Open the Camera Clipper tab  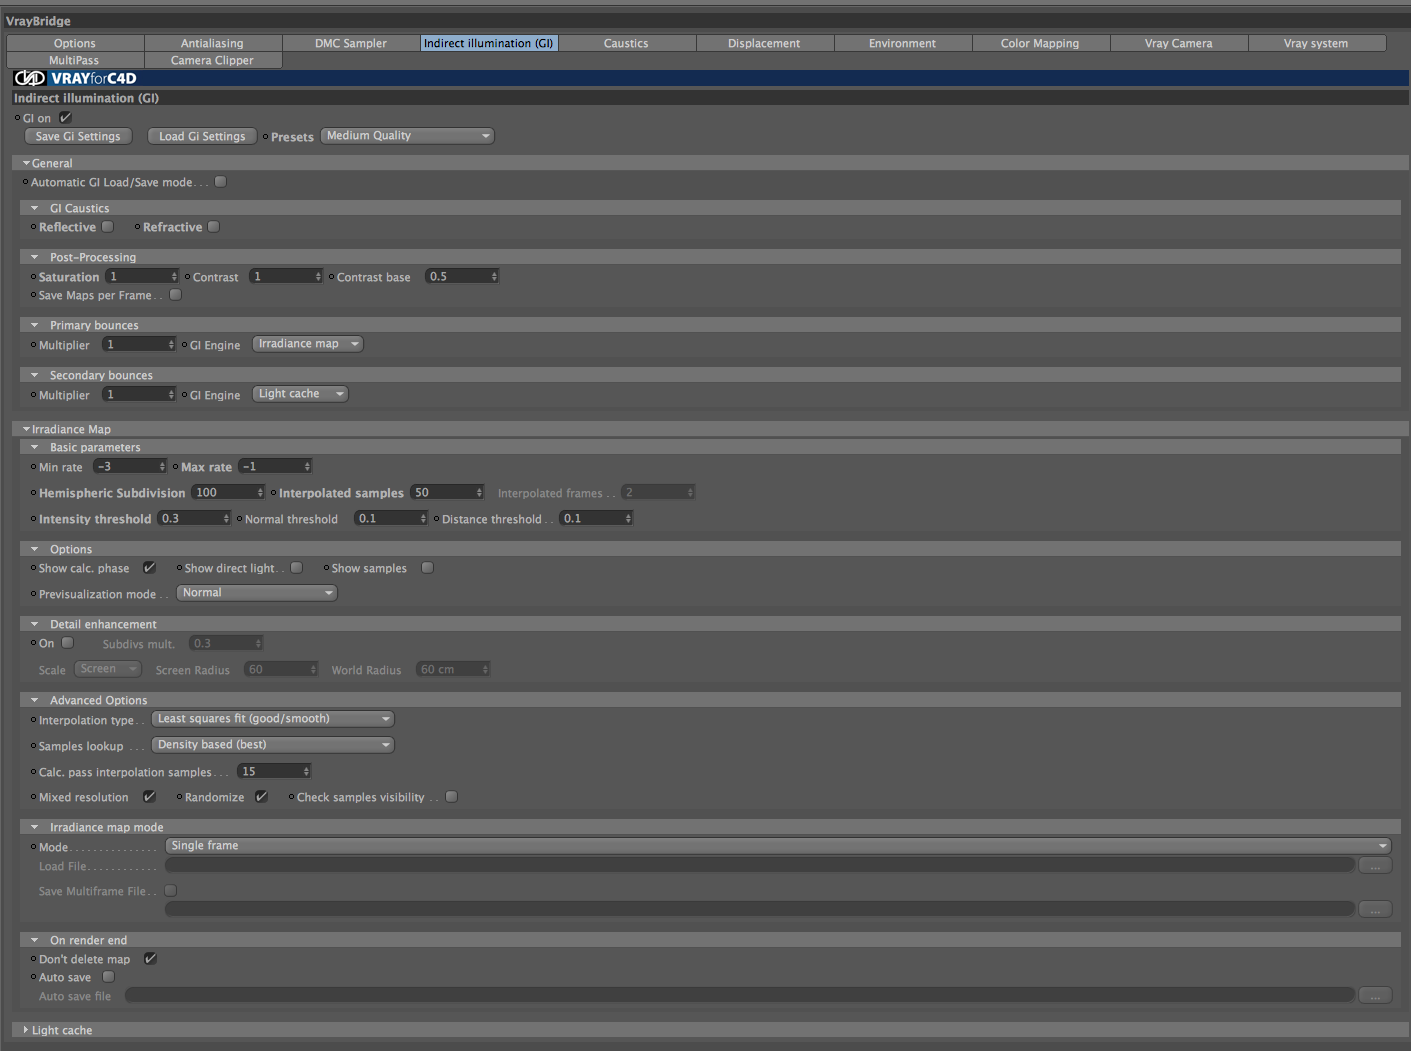(x=212, y=60)
